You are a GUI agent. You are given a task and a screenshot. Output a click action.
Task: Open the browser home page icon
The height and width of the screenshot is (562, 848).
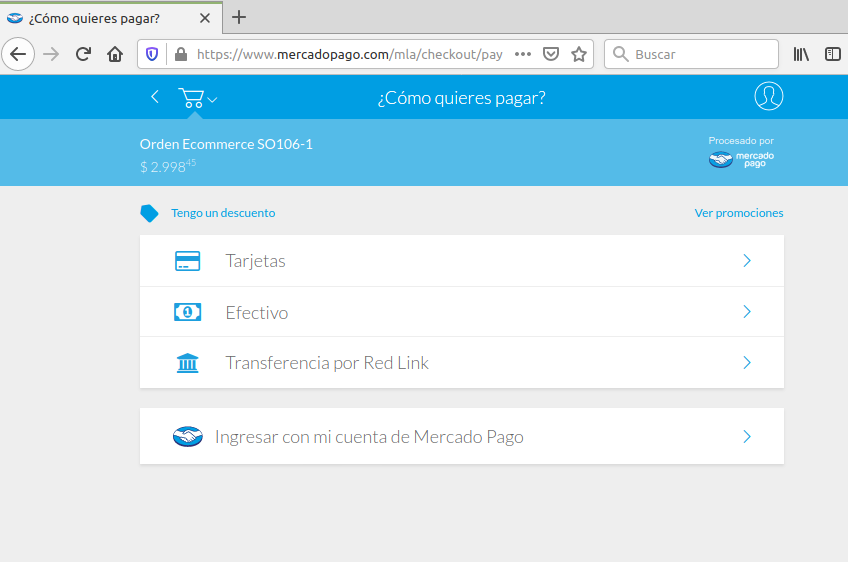pos(115,54)
